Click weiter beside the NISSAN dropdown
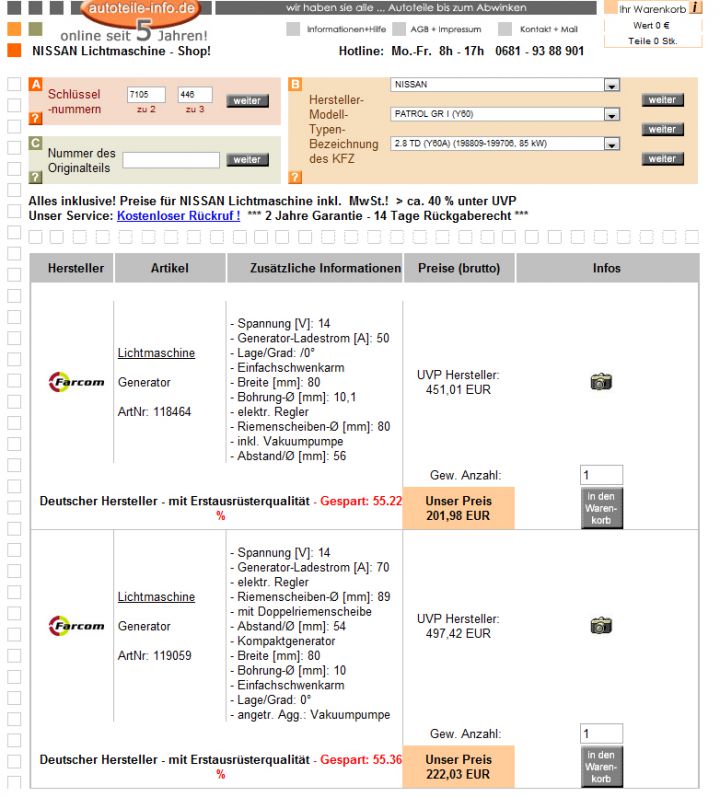Viewport: 720px width, 797px height. [662, 100]
